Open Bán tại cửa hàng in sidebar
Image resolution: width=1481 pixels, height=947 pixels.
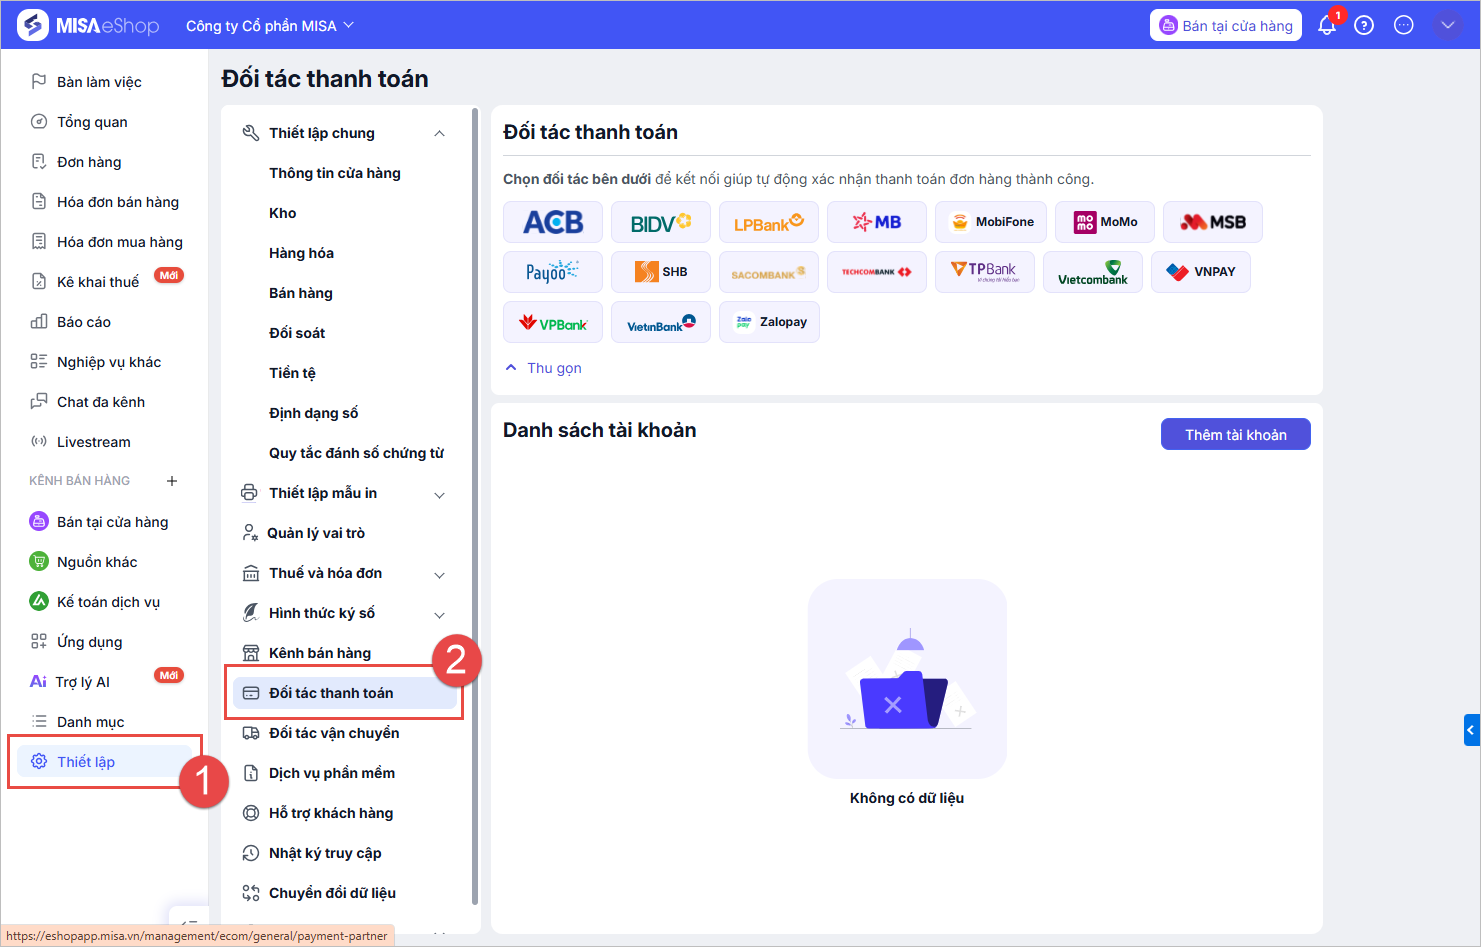click(x=112, y=522)
